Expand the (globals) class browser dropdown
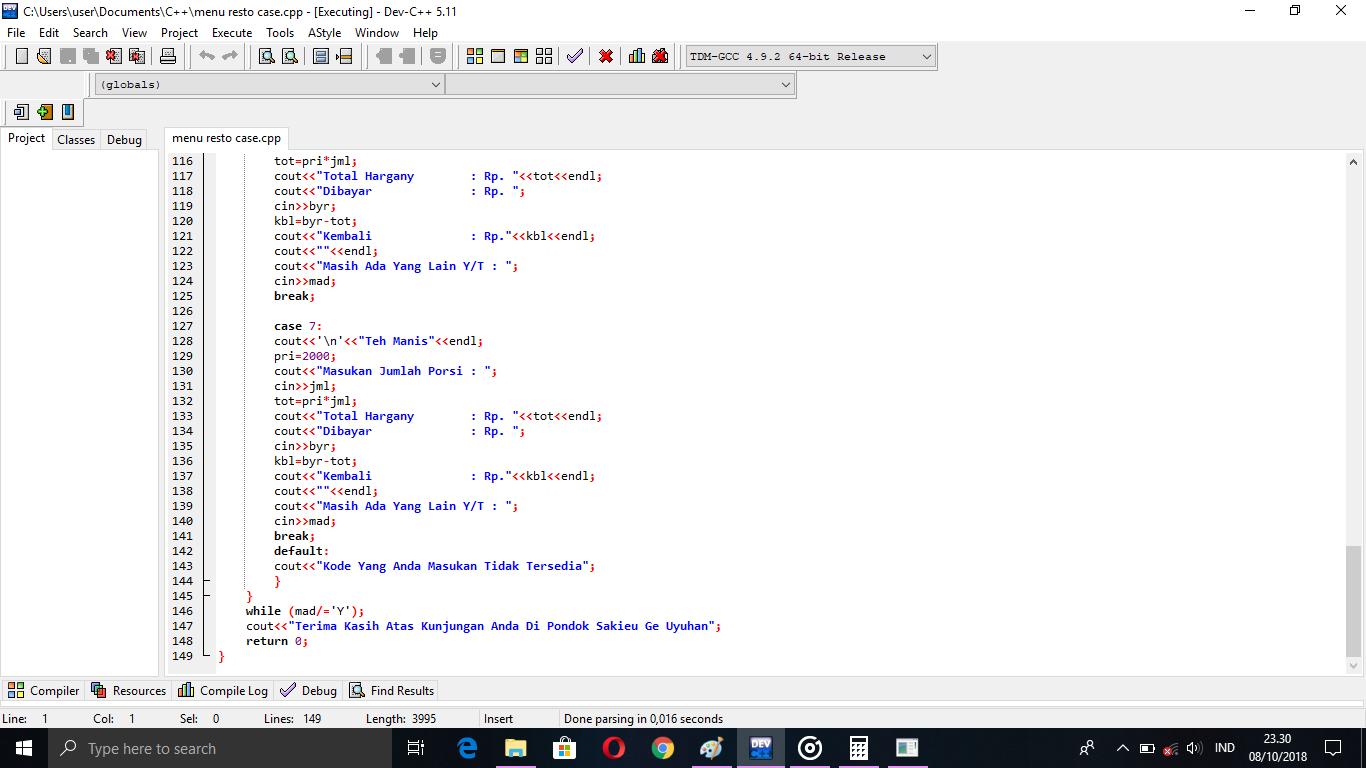Viewport: 1366px width, 768px height. 437,84
